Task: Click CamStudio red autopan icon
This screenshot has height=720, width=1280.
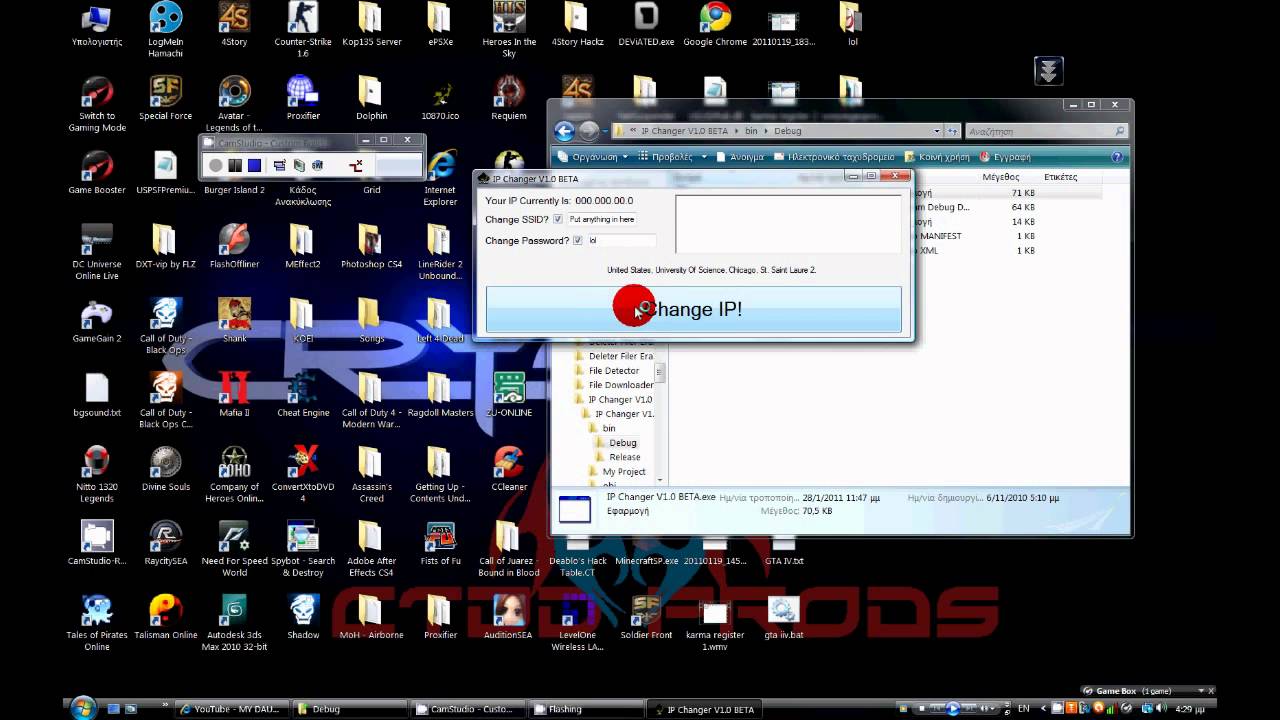Action: point(355,165)
